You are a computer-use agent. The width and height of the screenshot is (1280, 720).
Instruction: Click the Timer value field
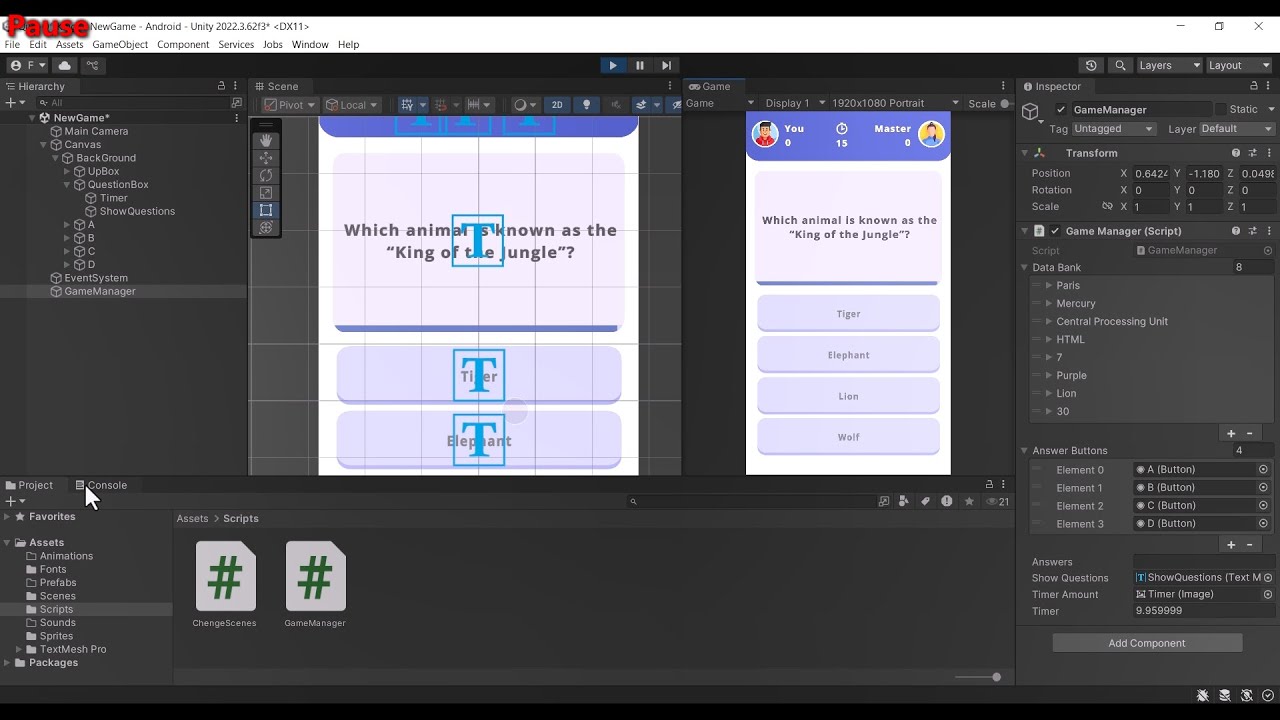(x=1204, y=611)
